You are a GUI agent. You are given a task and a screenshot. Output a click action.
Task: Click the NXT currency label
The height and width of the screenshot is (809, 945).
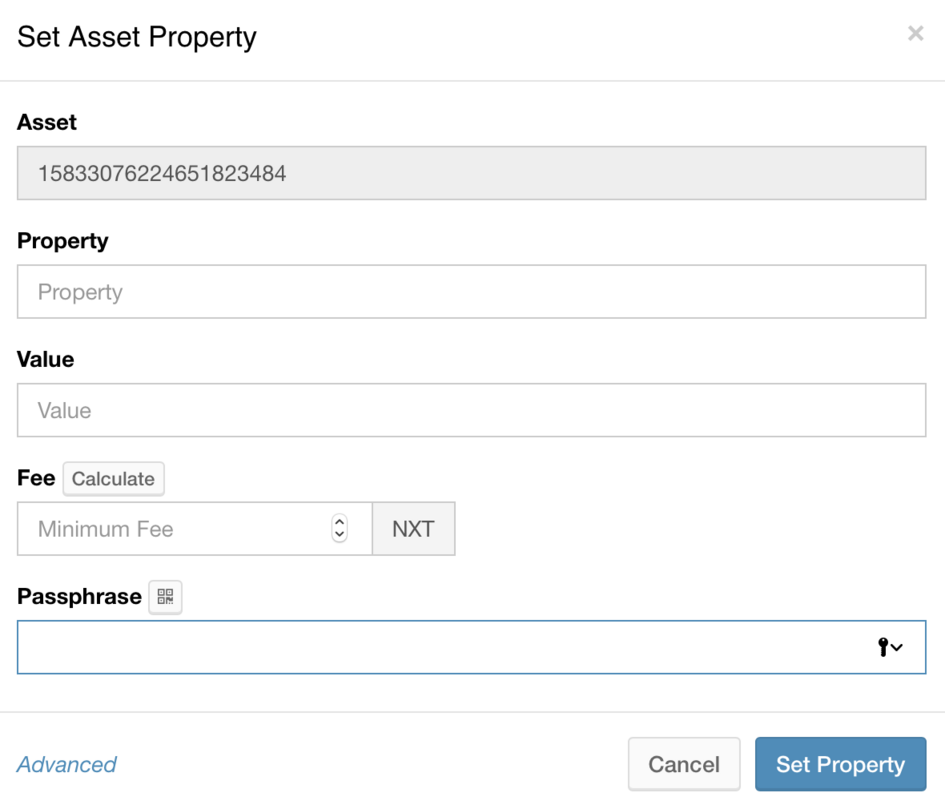[x=413, y=528]
